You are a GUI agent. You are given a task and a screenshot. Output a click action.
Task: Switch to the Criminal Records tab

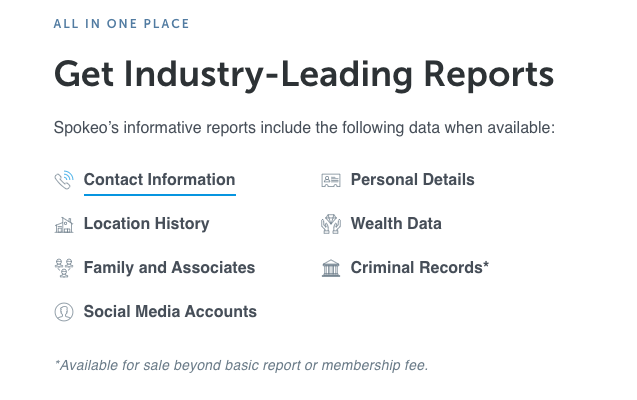point(416,268)
